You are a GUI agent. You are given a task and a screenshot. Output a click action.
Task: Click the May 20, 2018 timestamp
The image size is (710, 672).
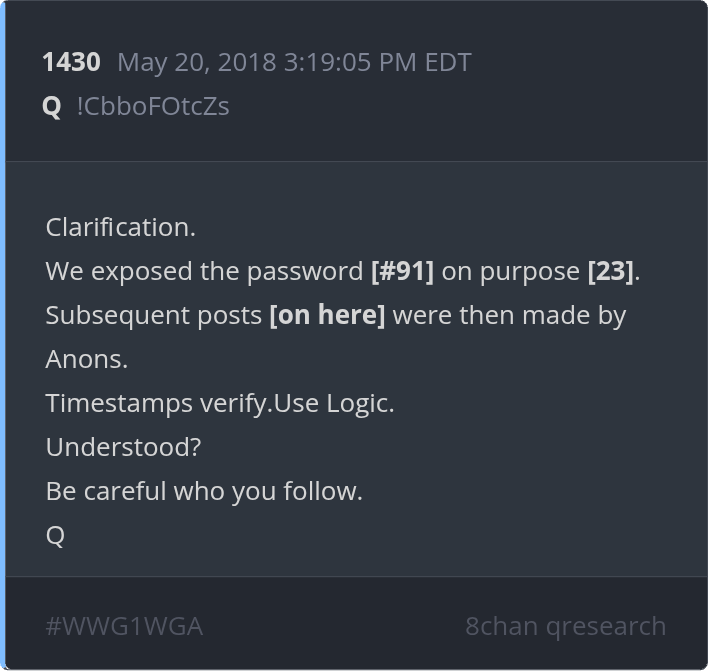pos(294,62)
